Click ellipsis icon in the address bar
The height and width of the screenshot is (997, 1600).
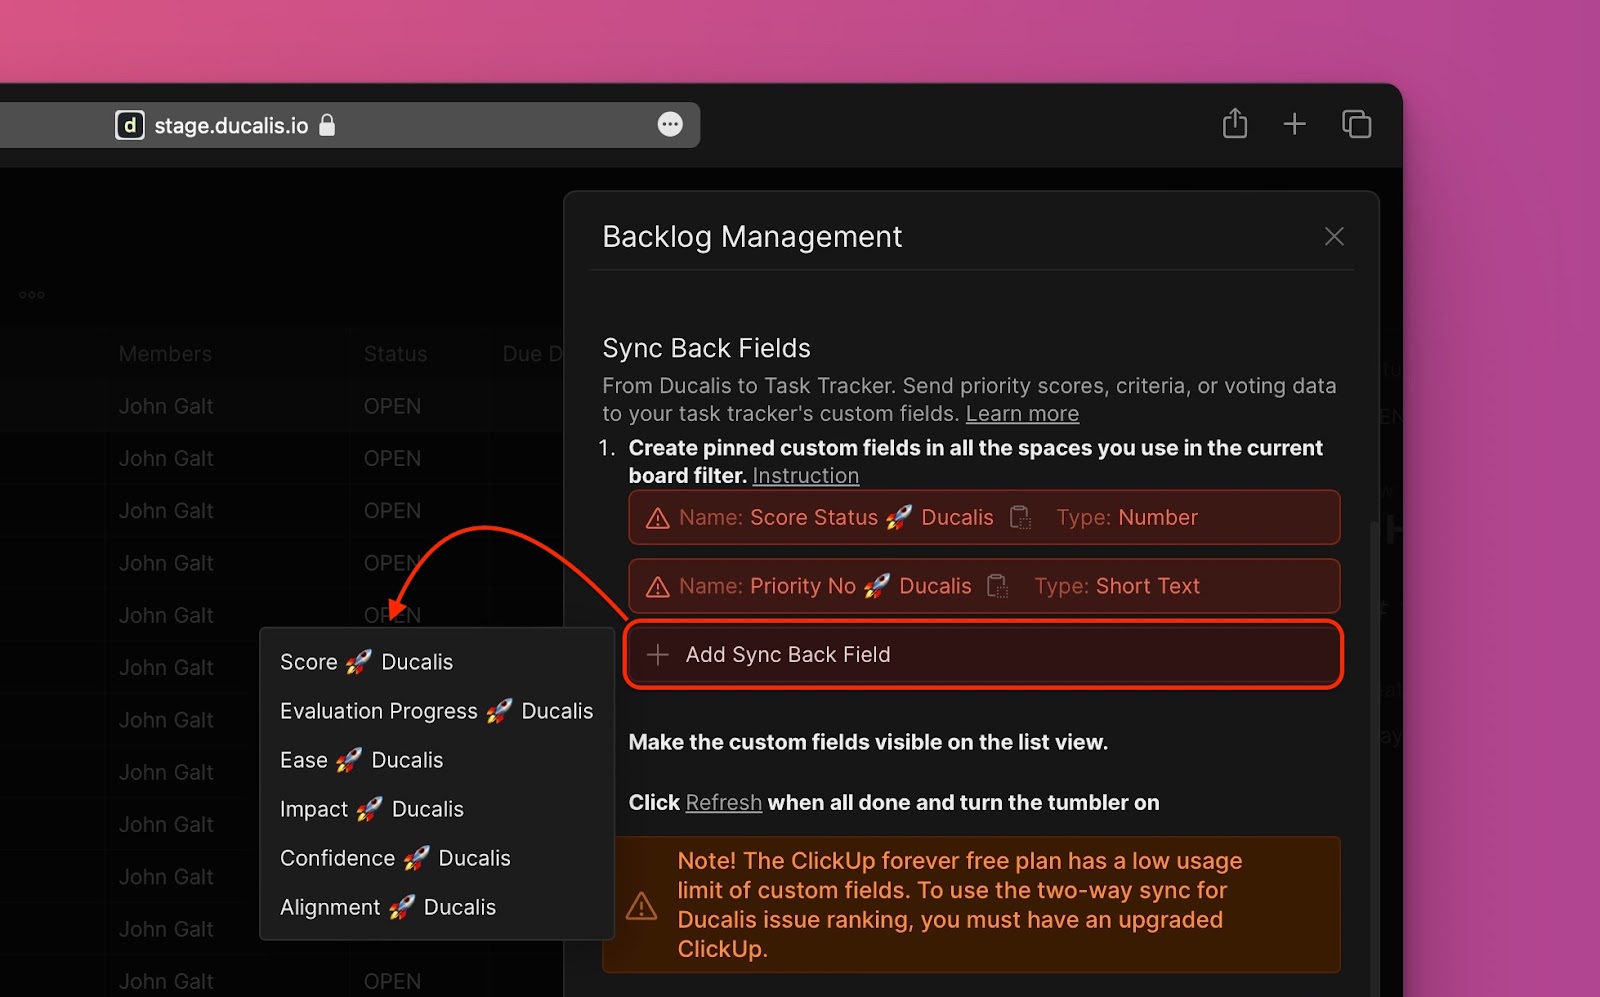[x=669, y=123]
